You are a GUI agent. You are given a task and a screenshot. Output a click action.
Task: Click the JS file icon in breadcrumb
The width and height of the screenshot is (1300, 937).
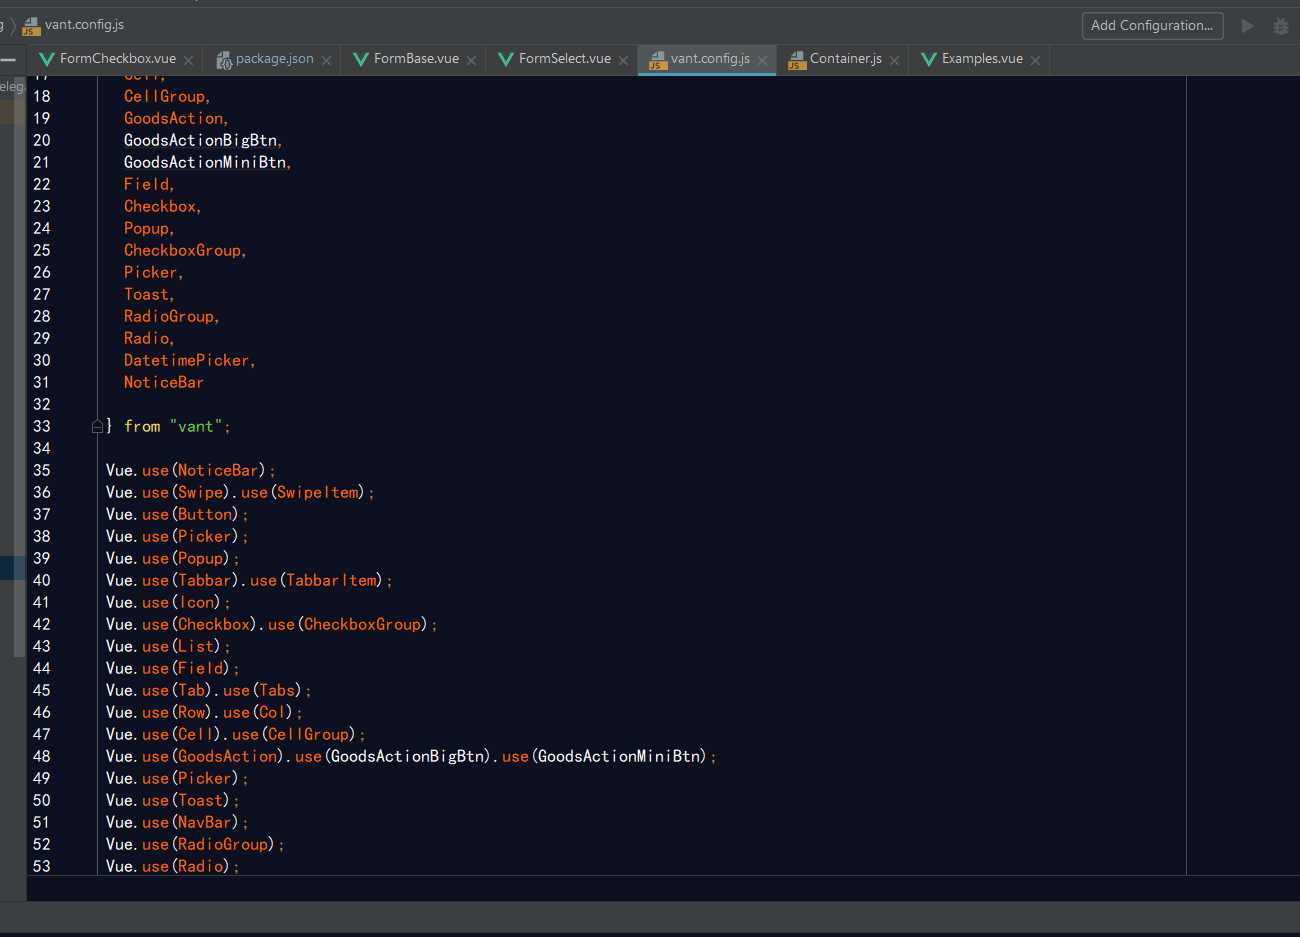(31, 26)
